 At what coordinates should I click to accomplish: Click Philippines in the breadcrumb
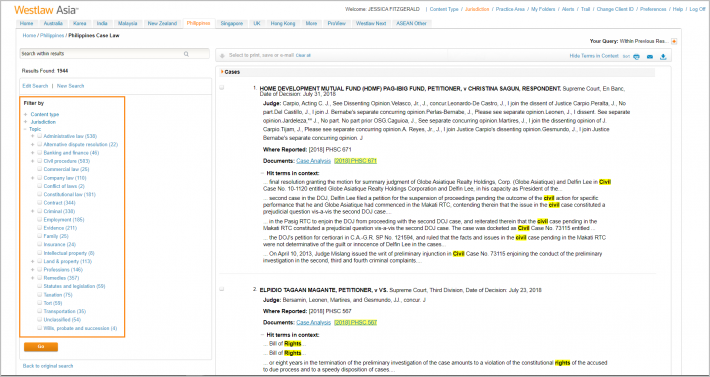(51, 35)
